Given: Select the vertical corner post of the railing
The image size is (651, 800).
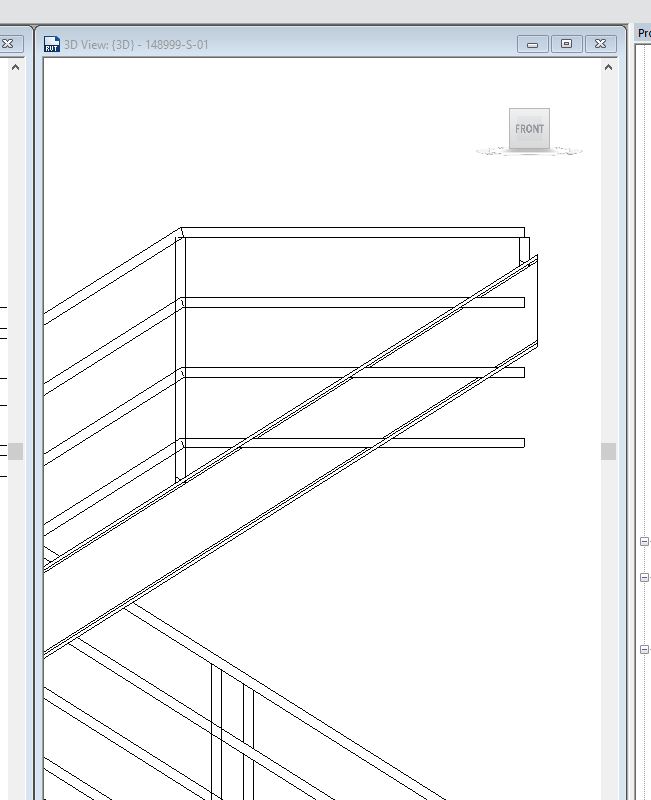Looking at the screenshot, I should (181, 357).
